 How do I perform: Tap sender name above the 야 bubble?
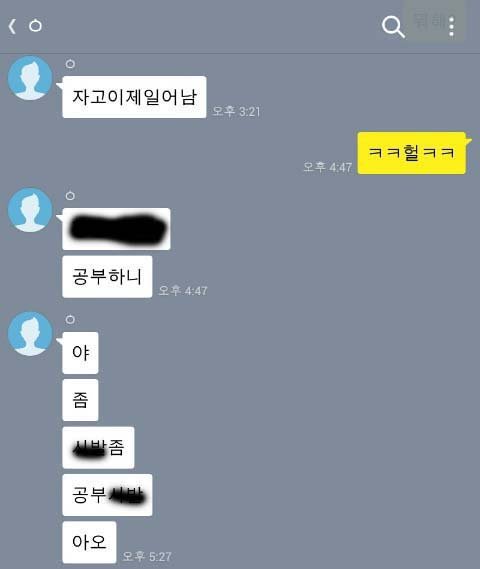pos(70,320)
